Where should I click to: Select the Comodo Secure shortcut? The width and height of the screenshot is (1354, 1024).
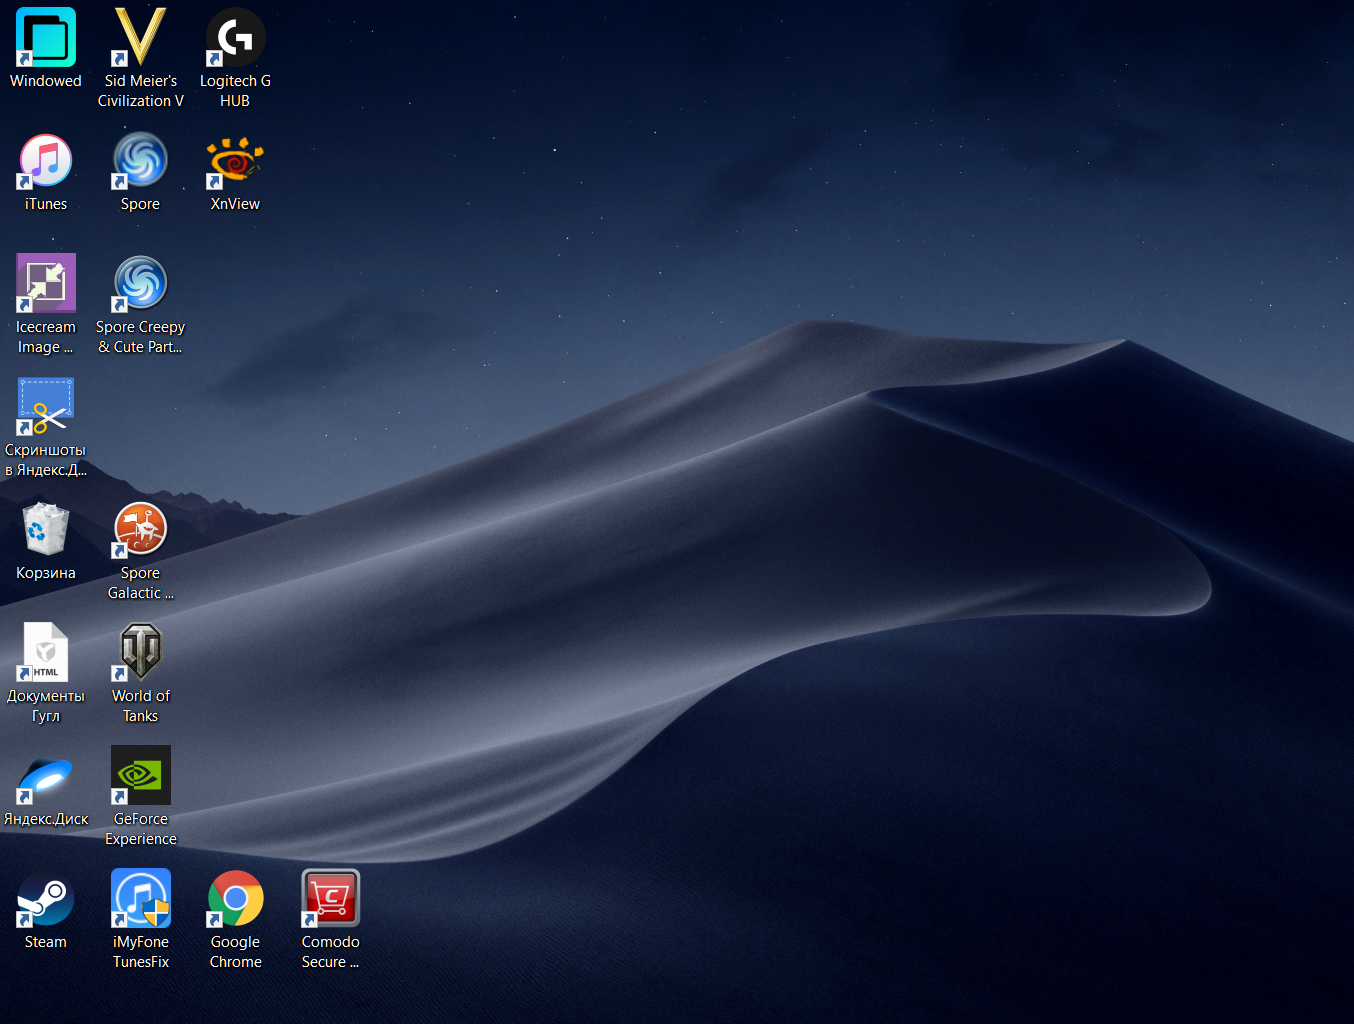point(330,899)
